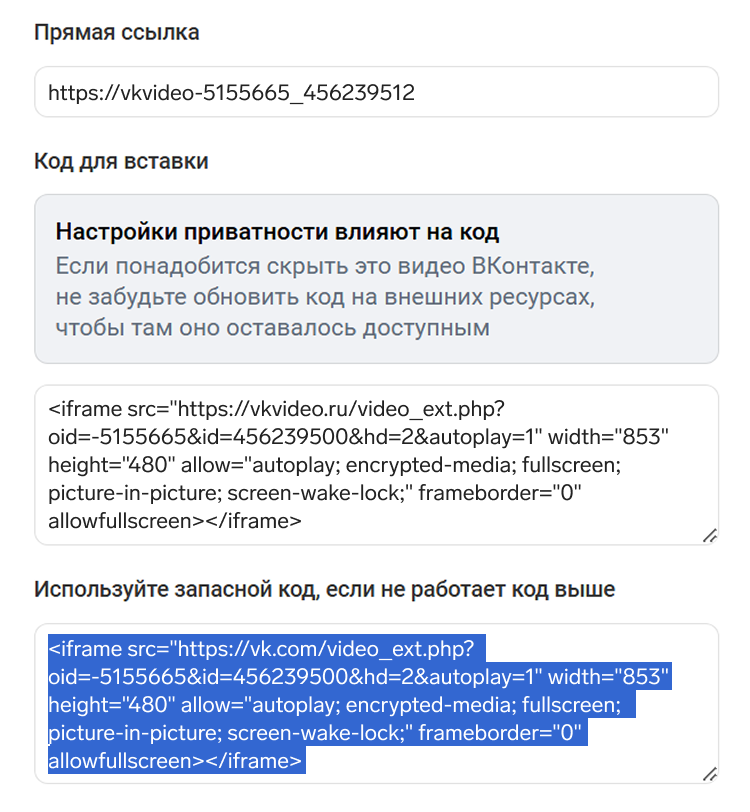Click 'https://vkvideo.ru/video_ext.php?' in first code
This screenshot has width=750, height=812.
340,409
